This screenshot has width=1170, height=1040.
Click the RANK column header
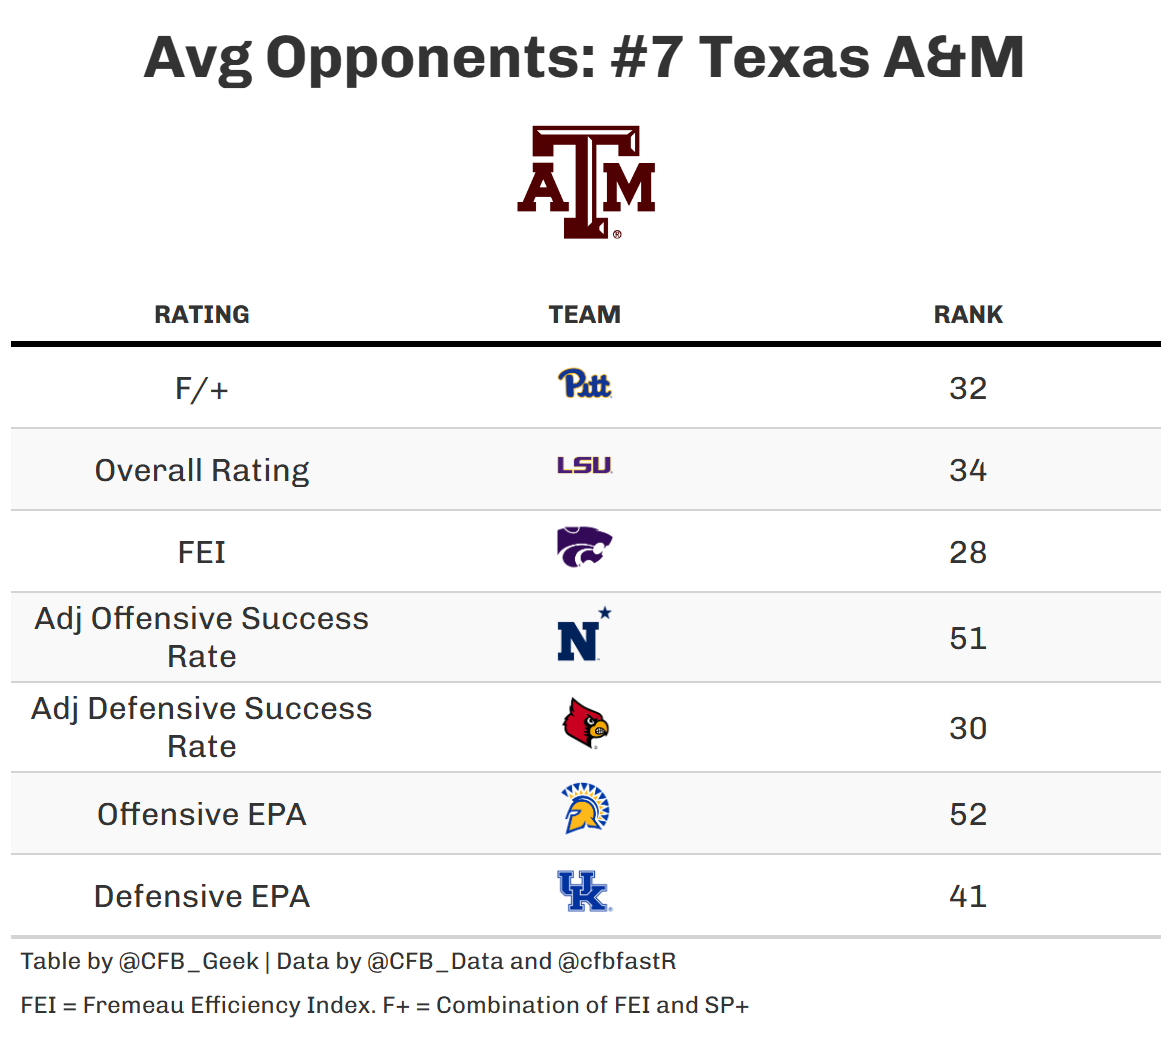click(968, 314)
